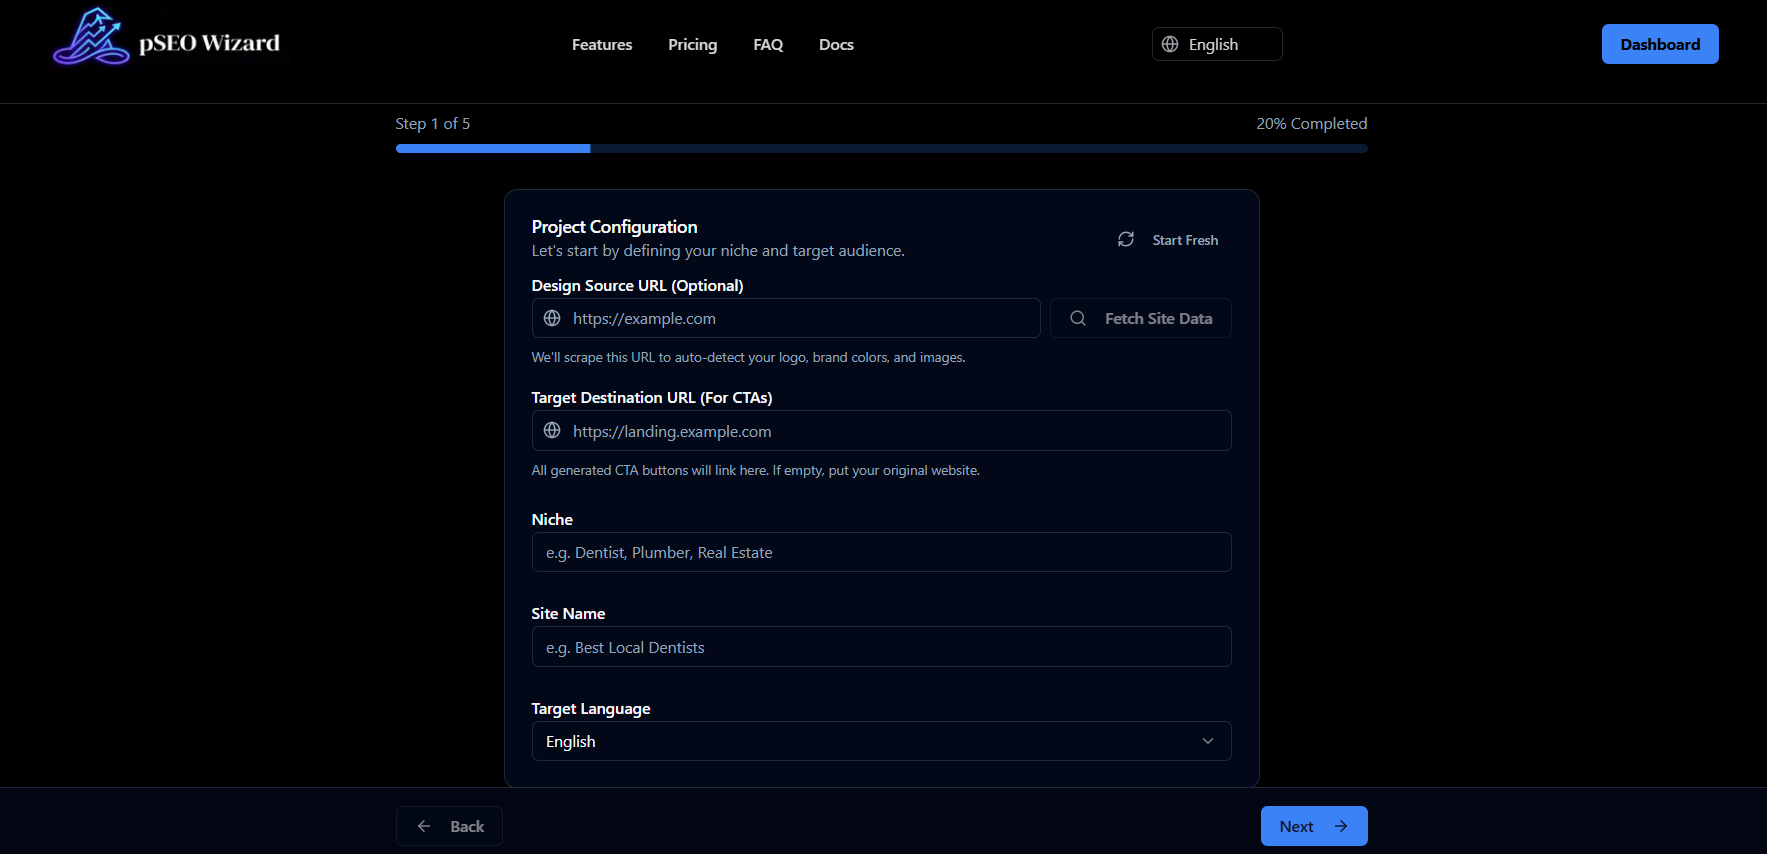Image resolution: width=1767 pixels, height=854 pixels.
Task: Expand the Target Language chevron arrow
Action: [1208, 741]
